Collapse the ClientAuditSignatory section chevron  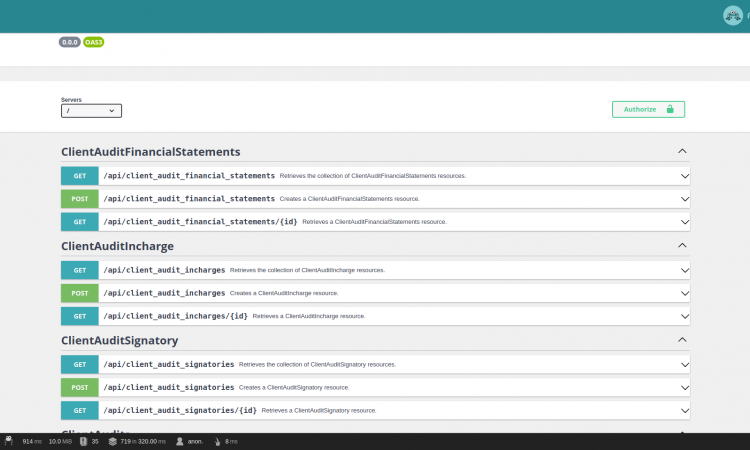point(682,340)
